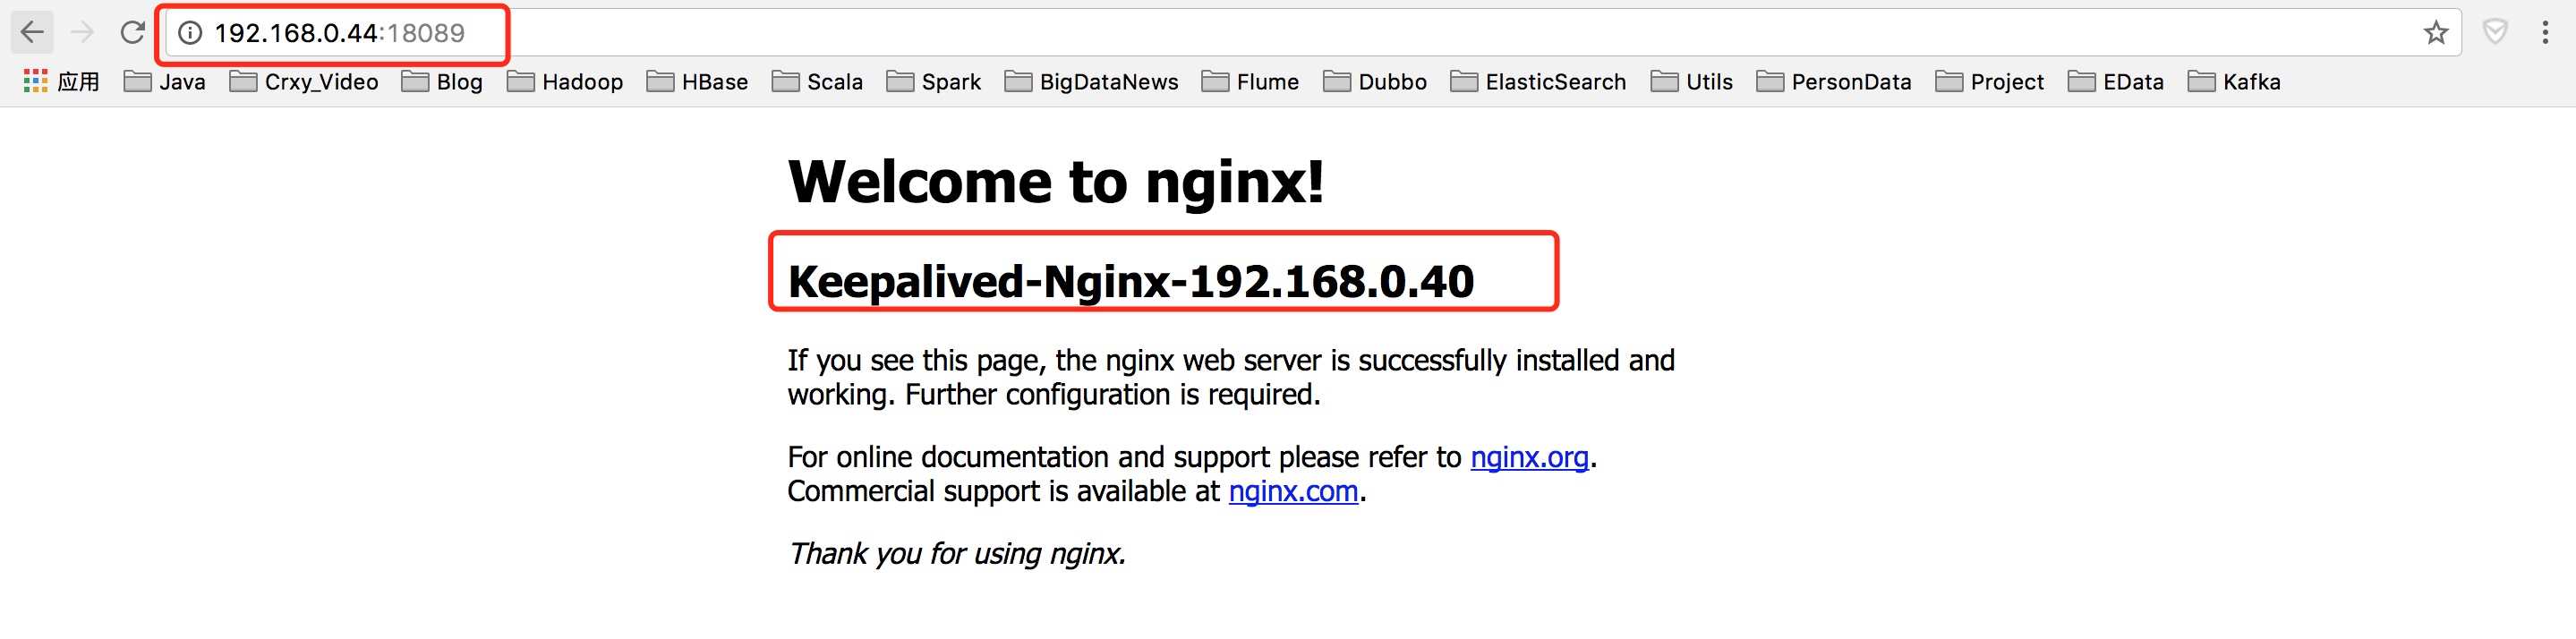Open the BigDataNews bookmark folder

point(1091,82)
